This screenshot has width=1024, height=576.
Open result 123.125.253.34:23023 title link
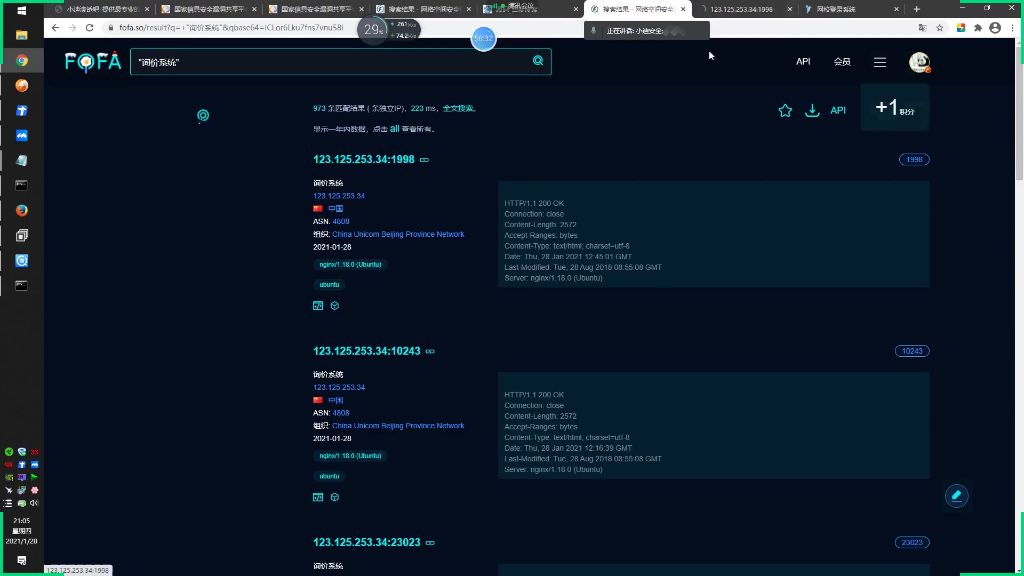366,542
